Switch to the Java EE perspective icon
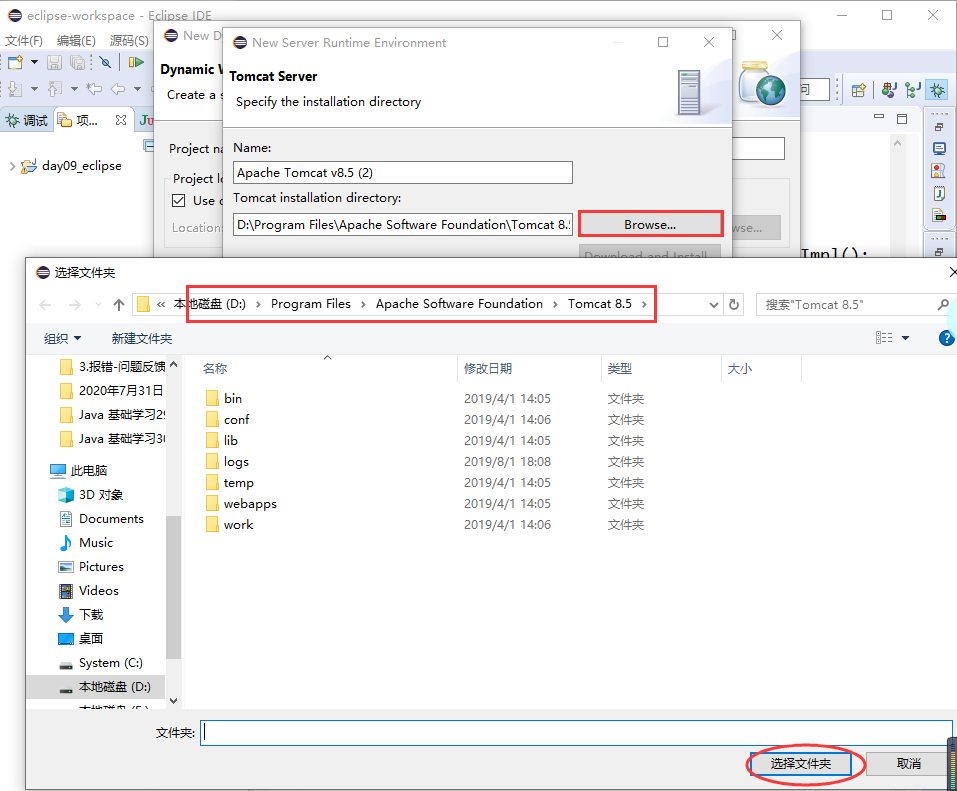Screen dimensions: 957x791 (889, 90)
